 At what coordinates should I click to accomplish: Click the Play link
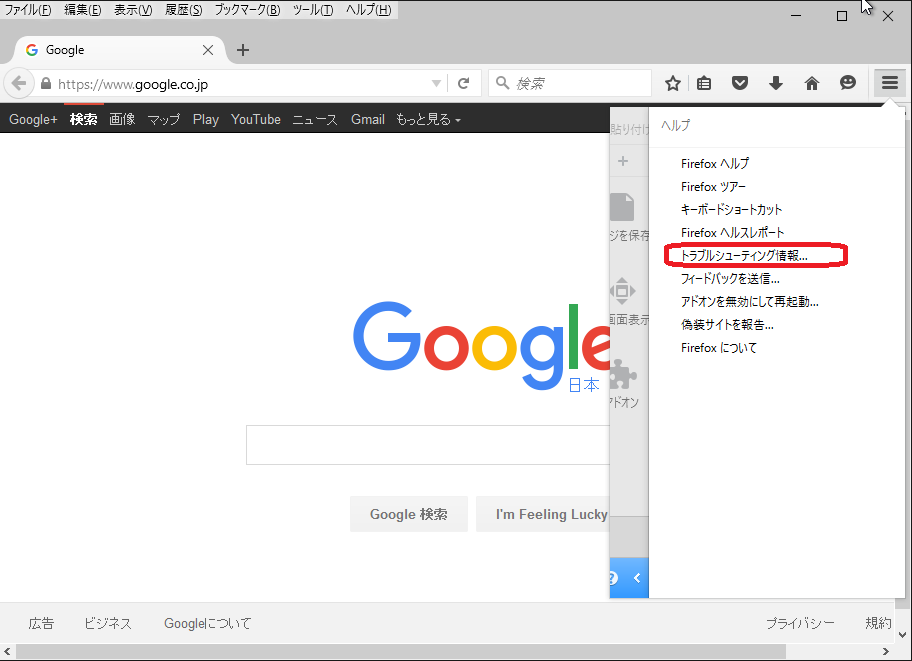tap(206, 119)
